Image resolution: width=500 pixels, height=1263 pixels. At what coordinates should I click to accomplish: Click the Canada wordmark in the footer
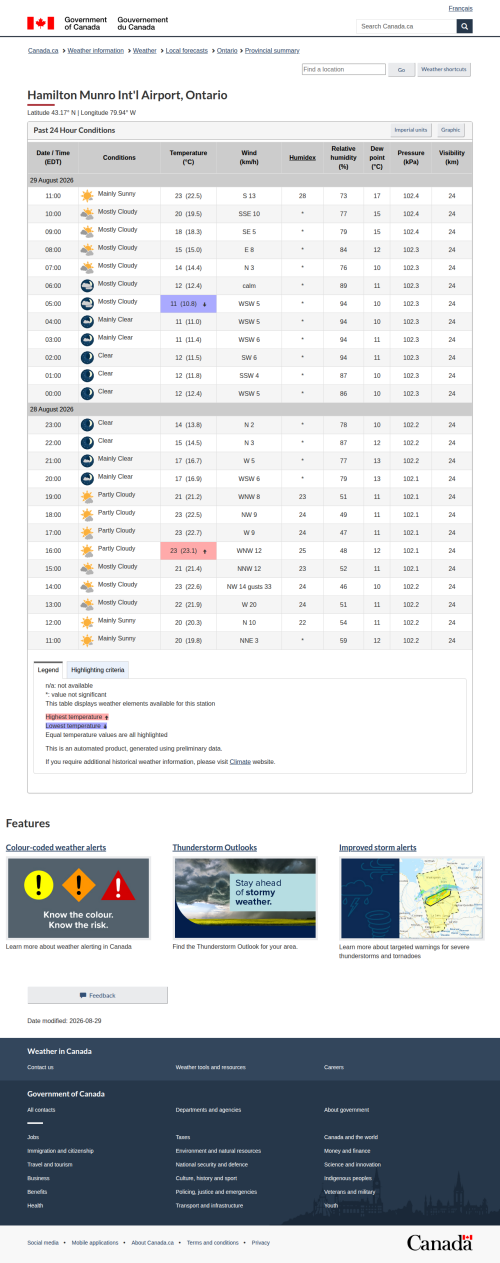(x=439, y=1242)
